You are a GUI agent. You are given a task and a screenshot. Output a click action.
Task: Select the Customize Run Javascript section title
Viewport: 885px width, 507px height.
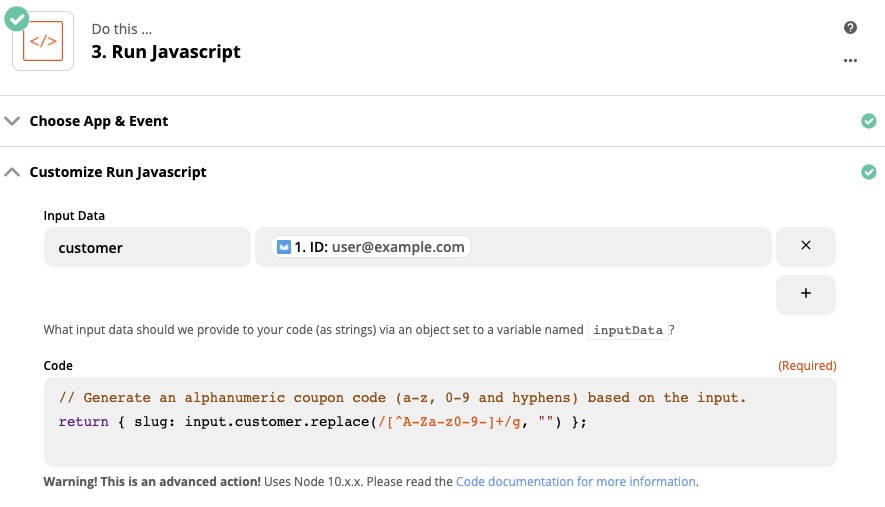118,172
